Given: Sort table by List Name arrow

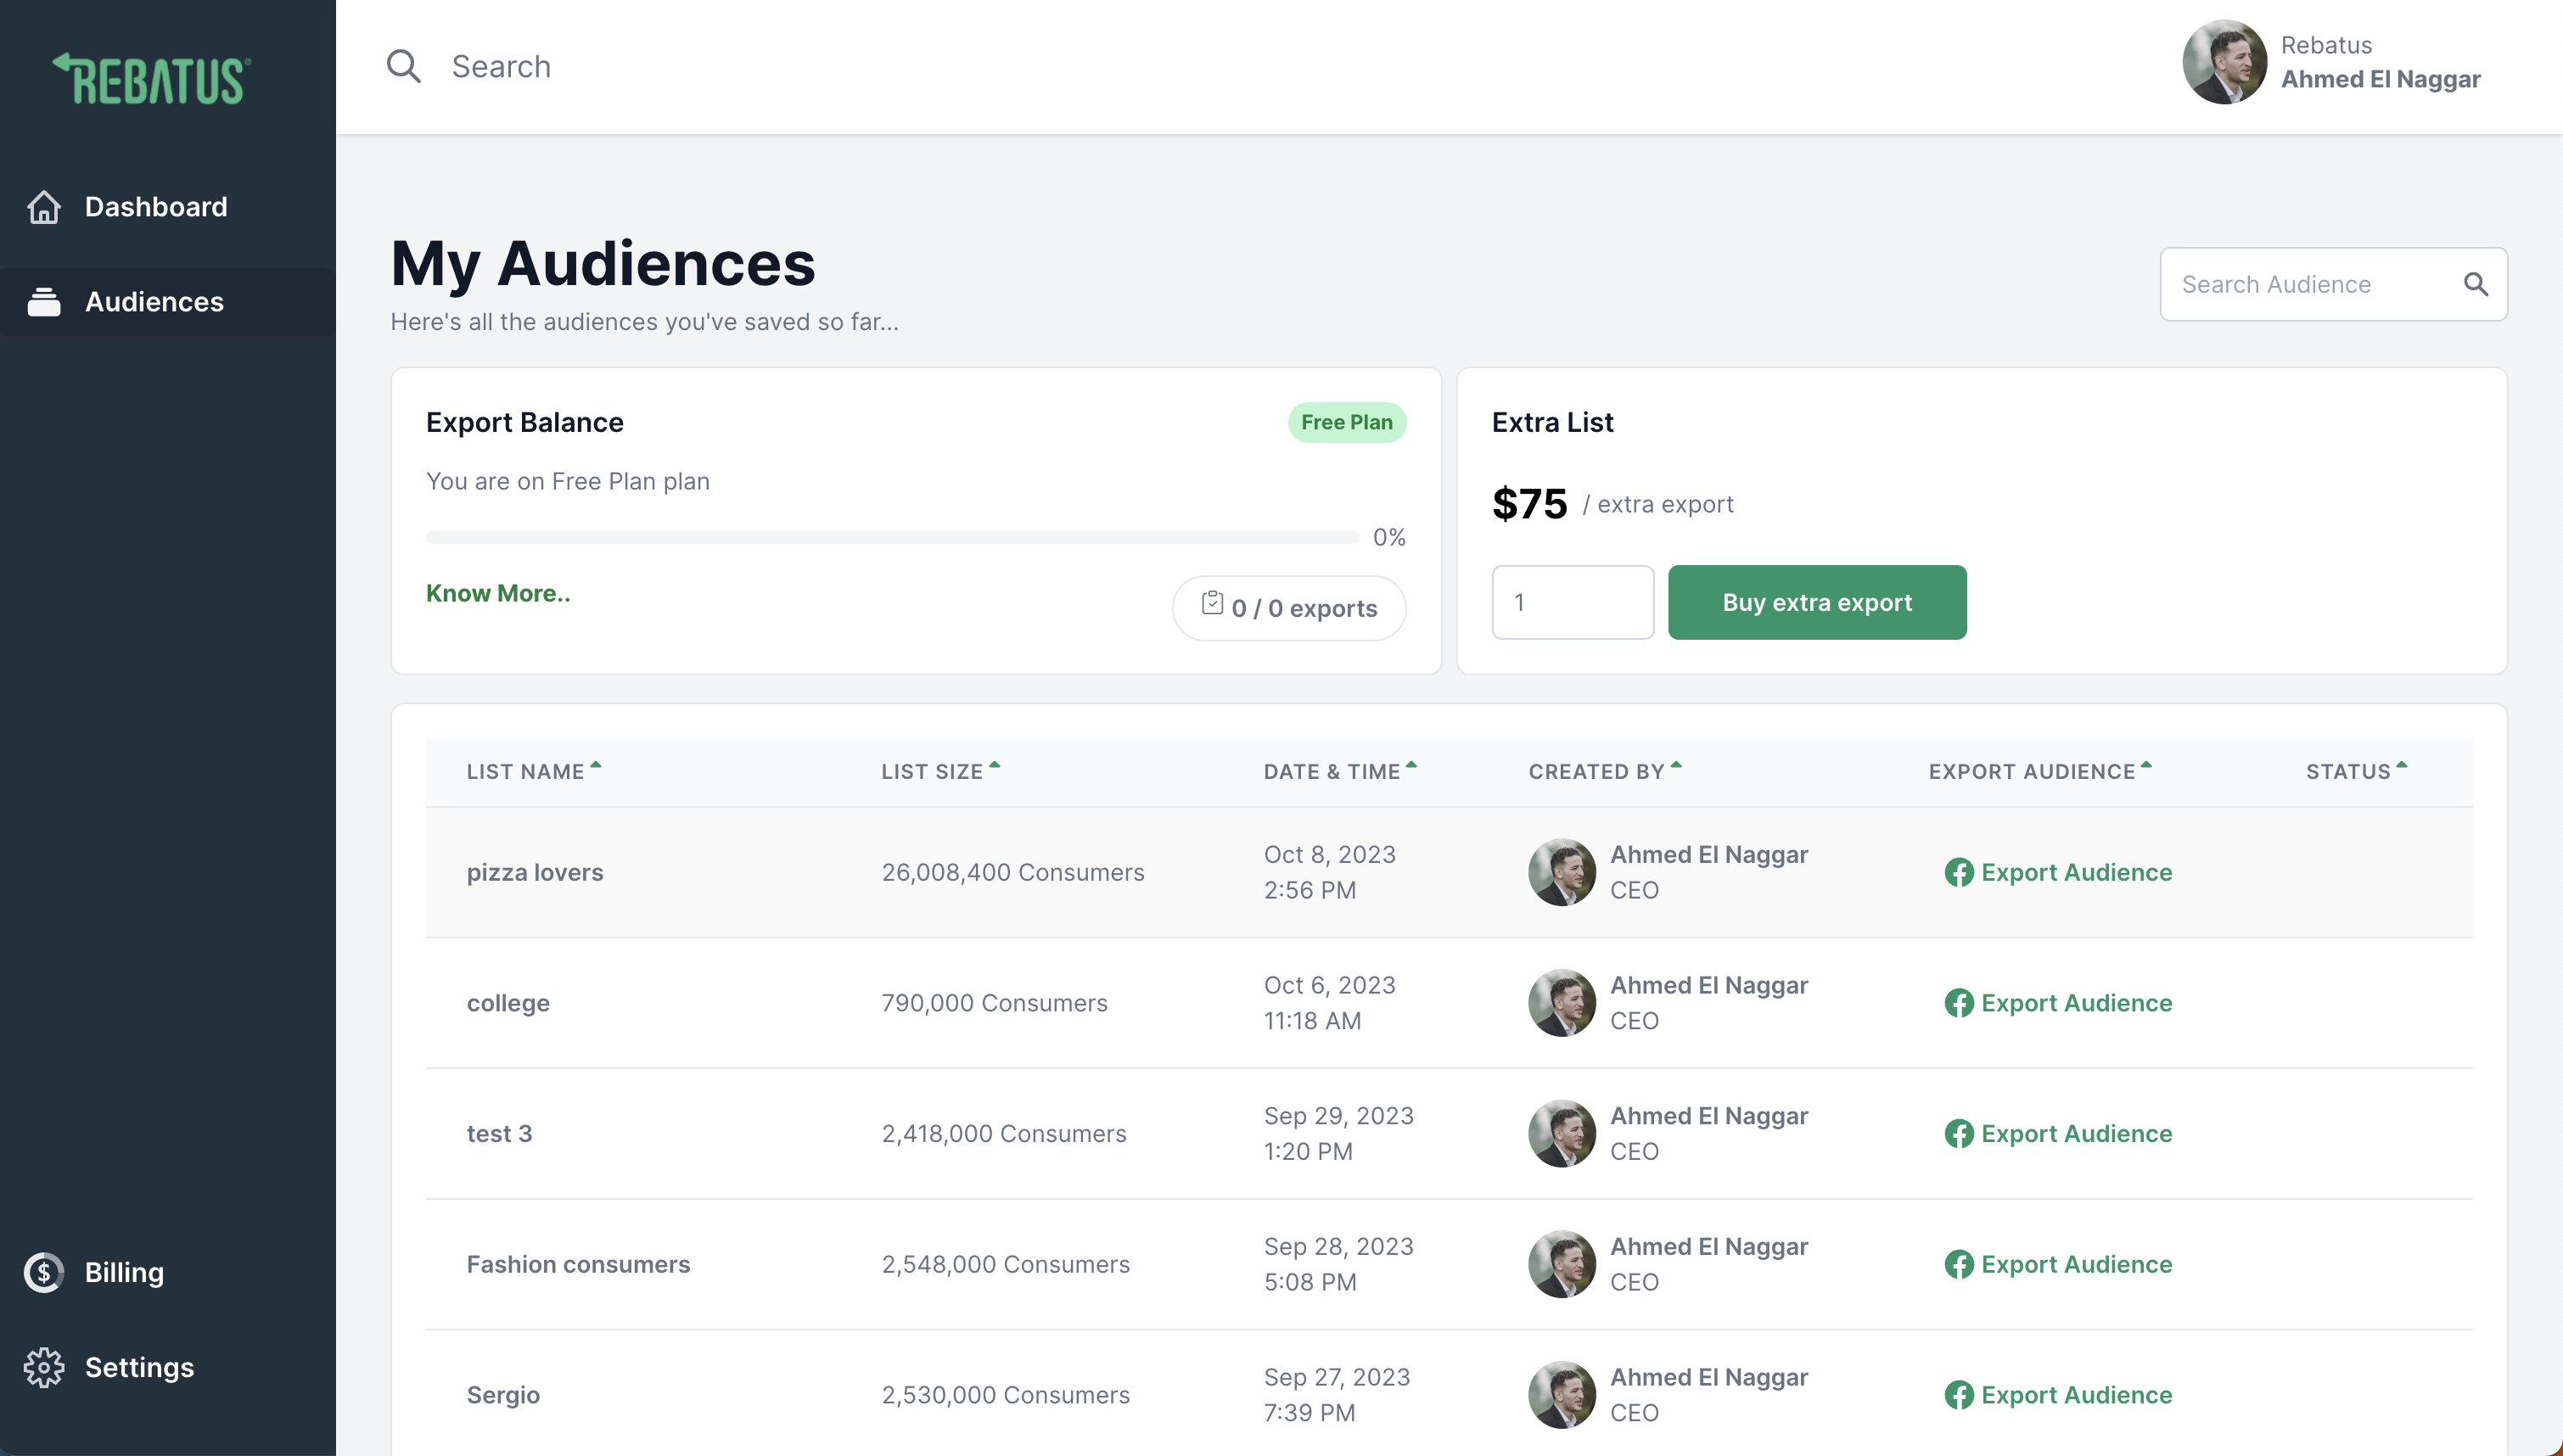Looking at the screenshot, I should pyautogui.click(x=596, y=766).
